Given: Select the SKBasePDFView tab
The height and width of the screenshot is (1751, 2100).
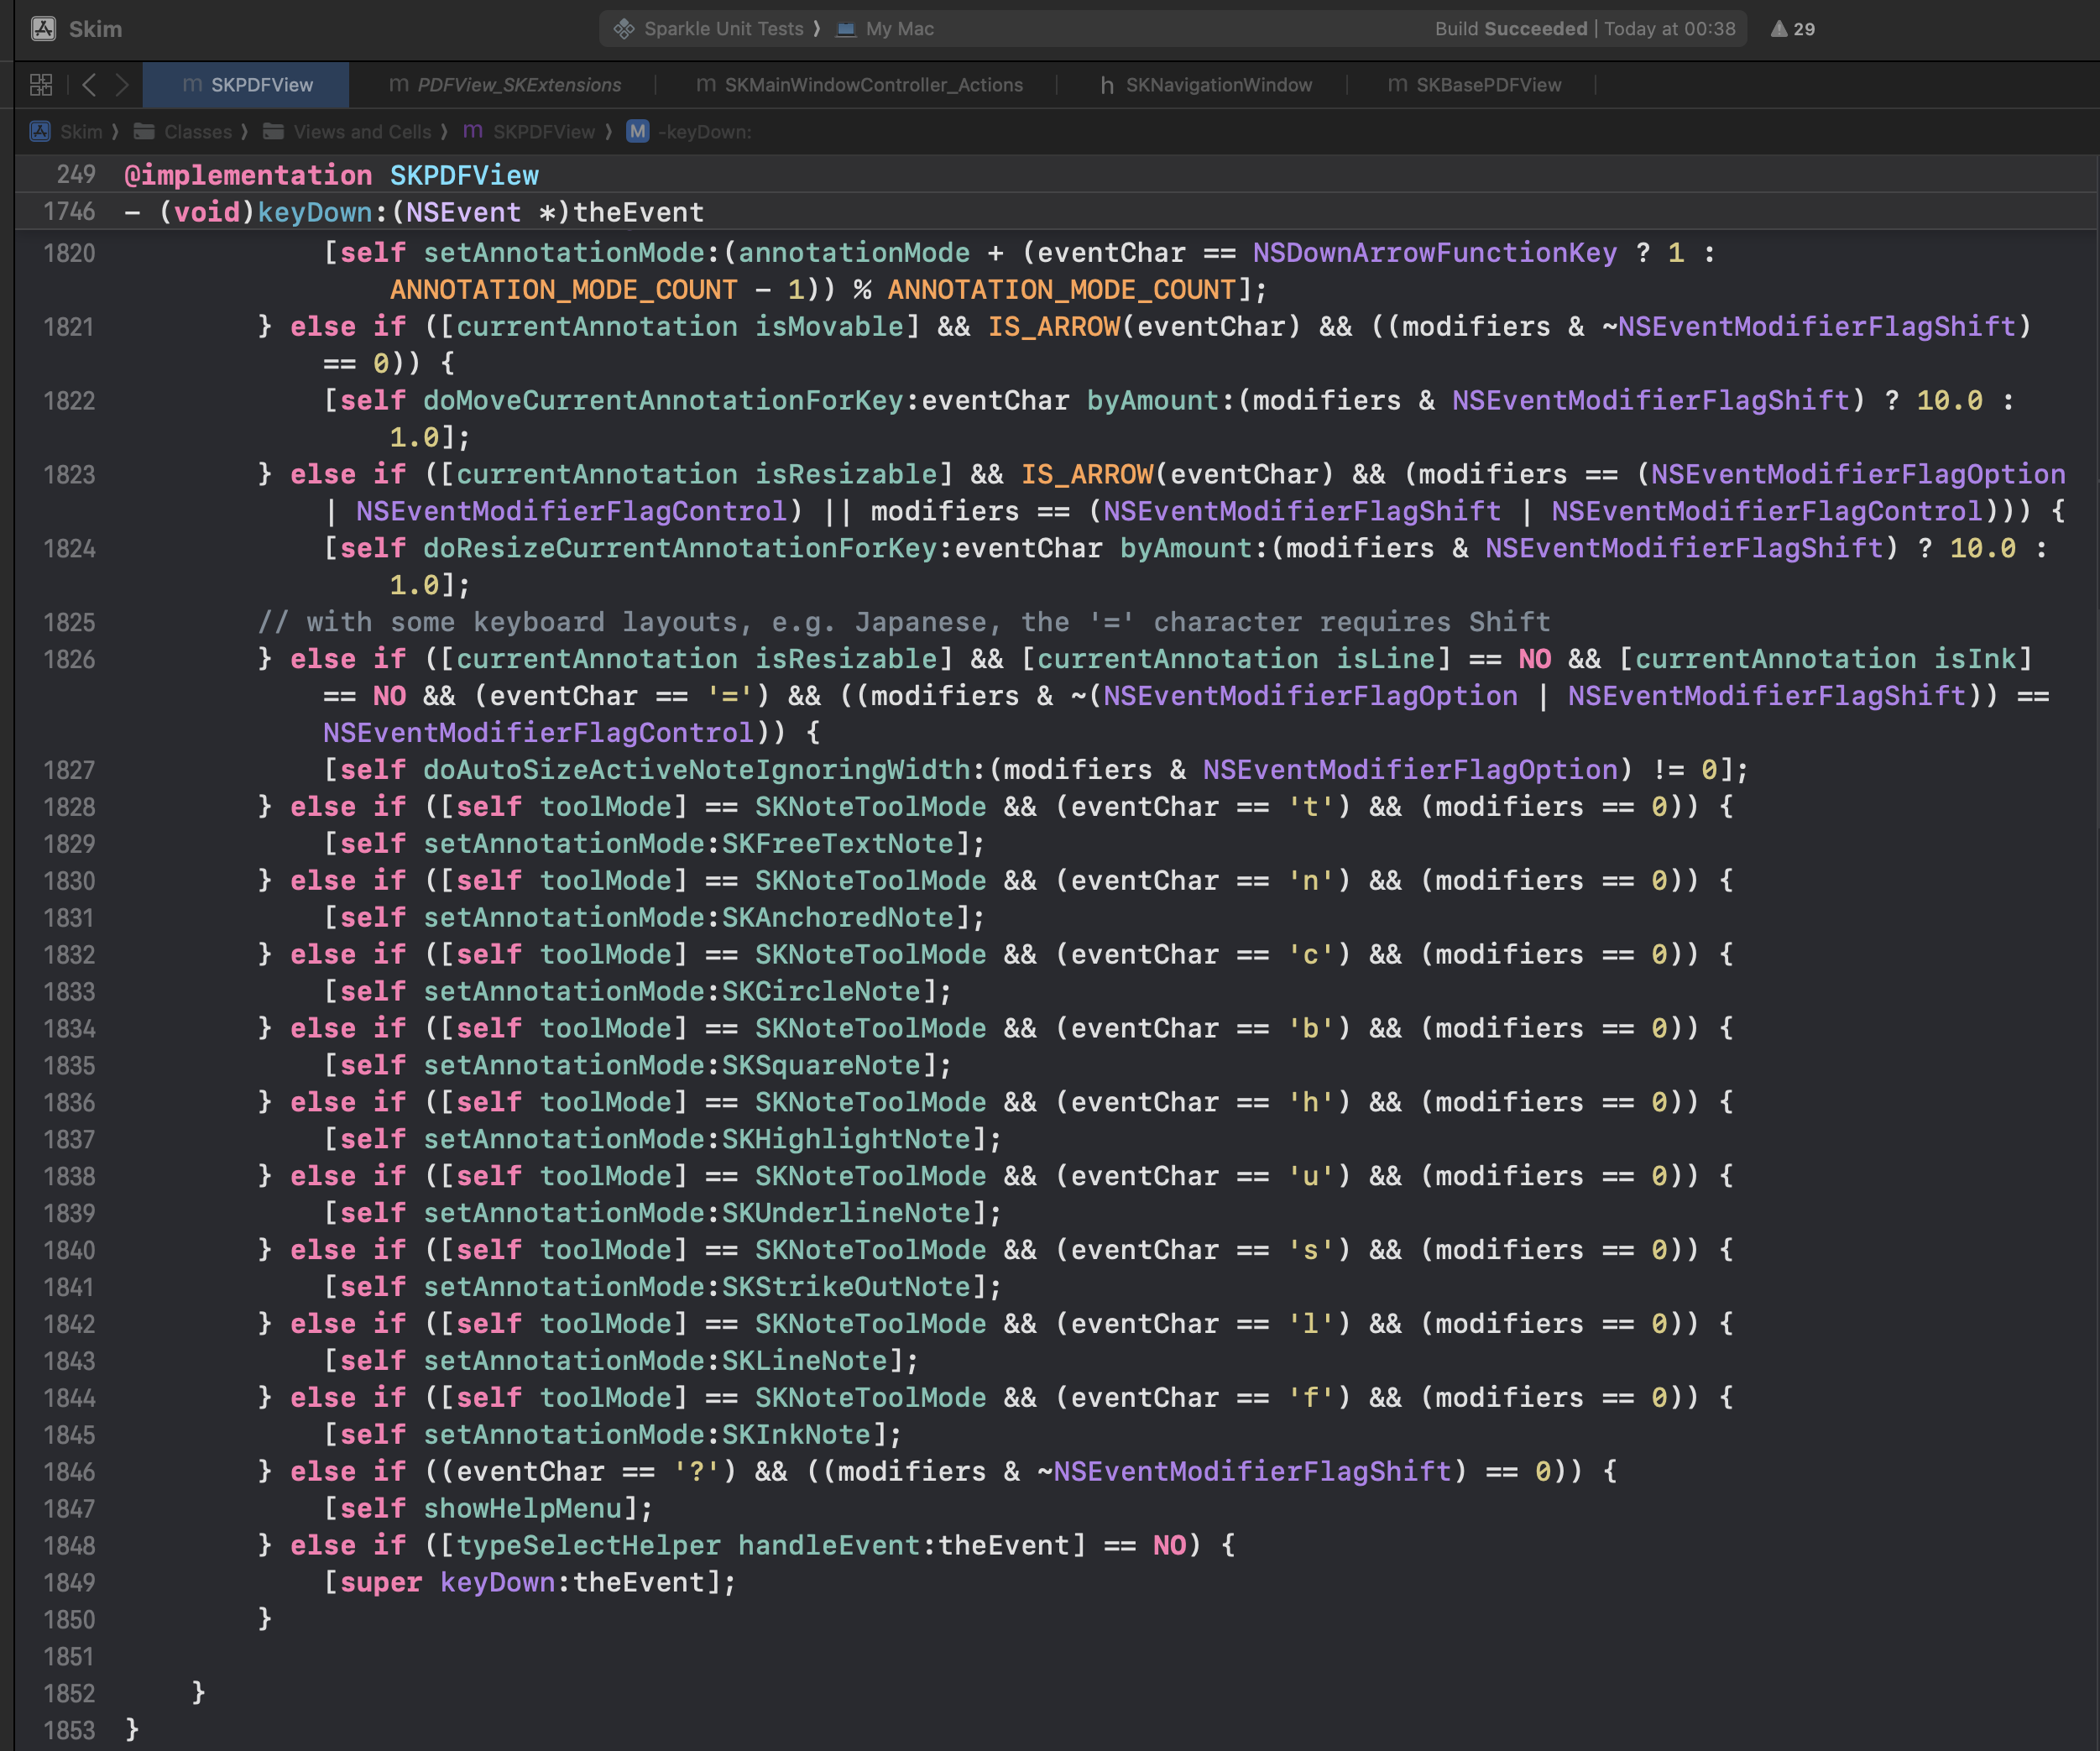Looking at the screenshot, I should tap(1487, 85).
